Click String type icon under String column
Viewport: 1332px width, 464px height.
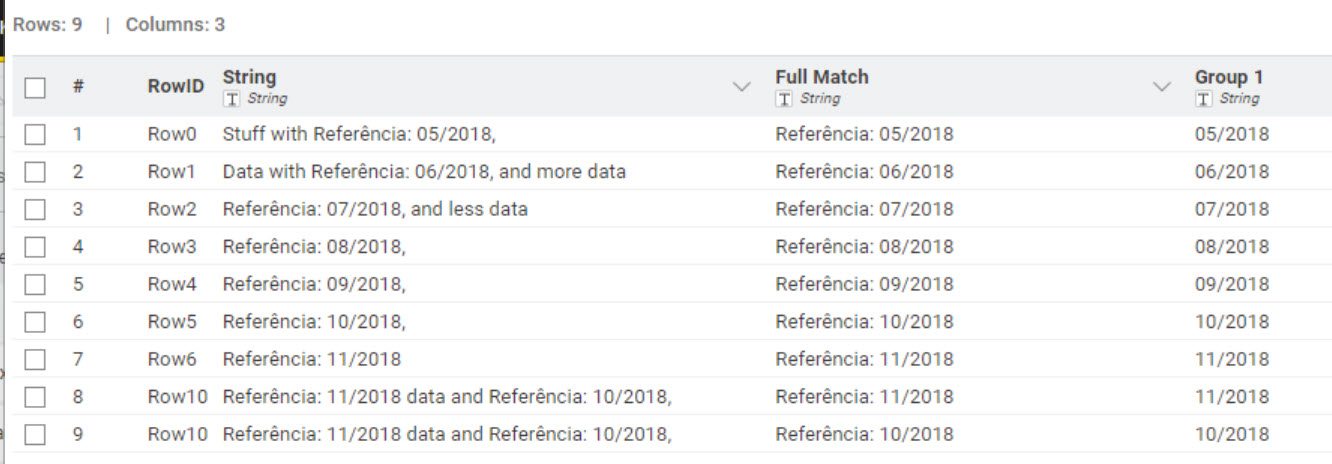click(x=232, y=99)
